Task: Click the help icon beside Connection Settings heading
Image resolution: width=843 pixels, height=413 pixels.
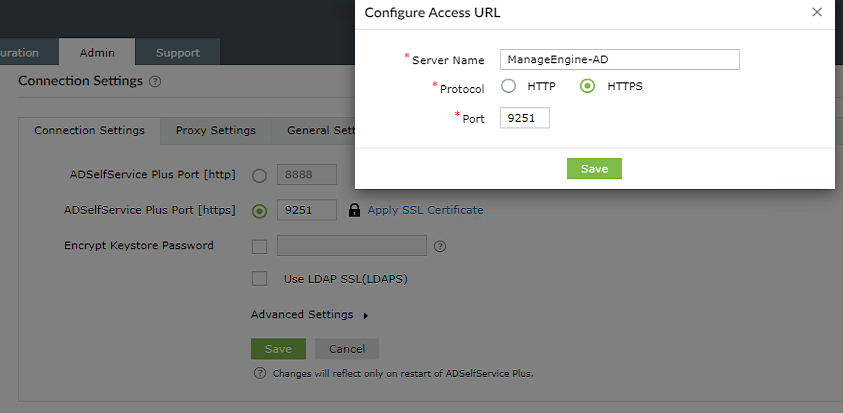Action: point(155,82)
